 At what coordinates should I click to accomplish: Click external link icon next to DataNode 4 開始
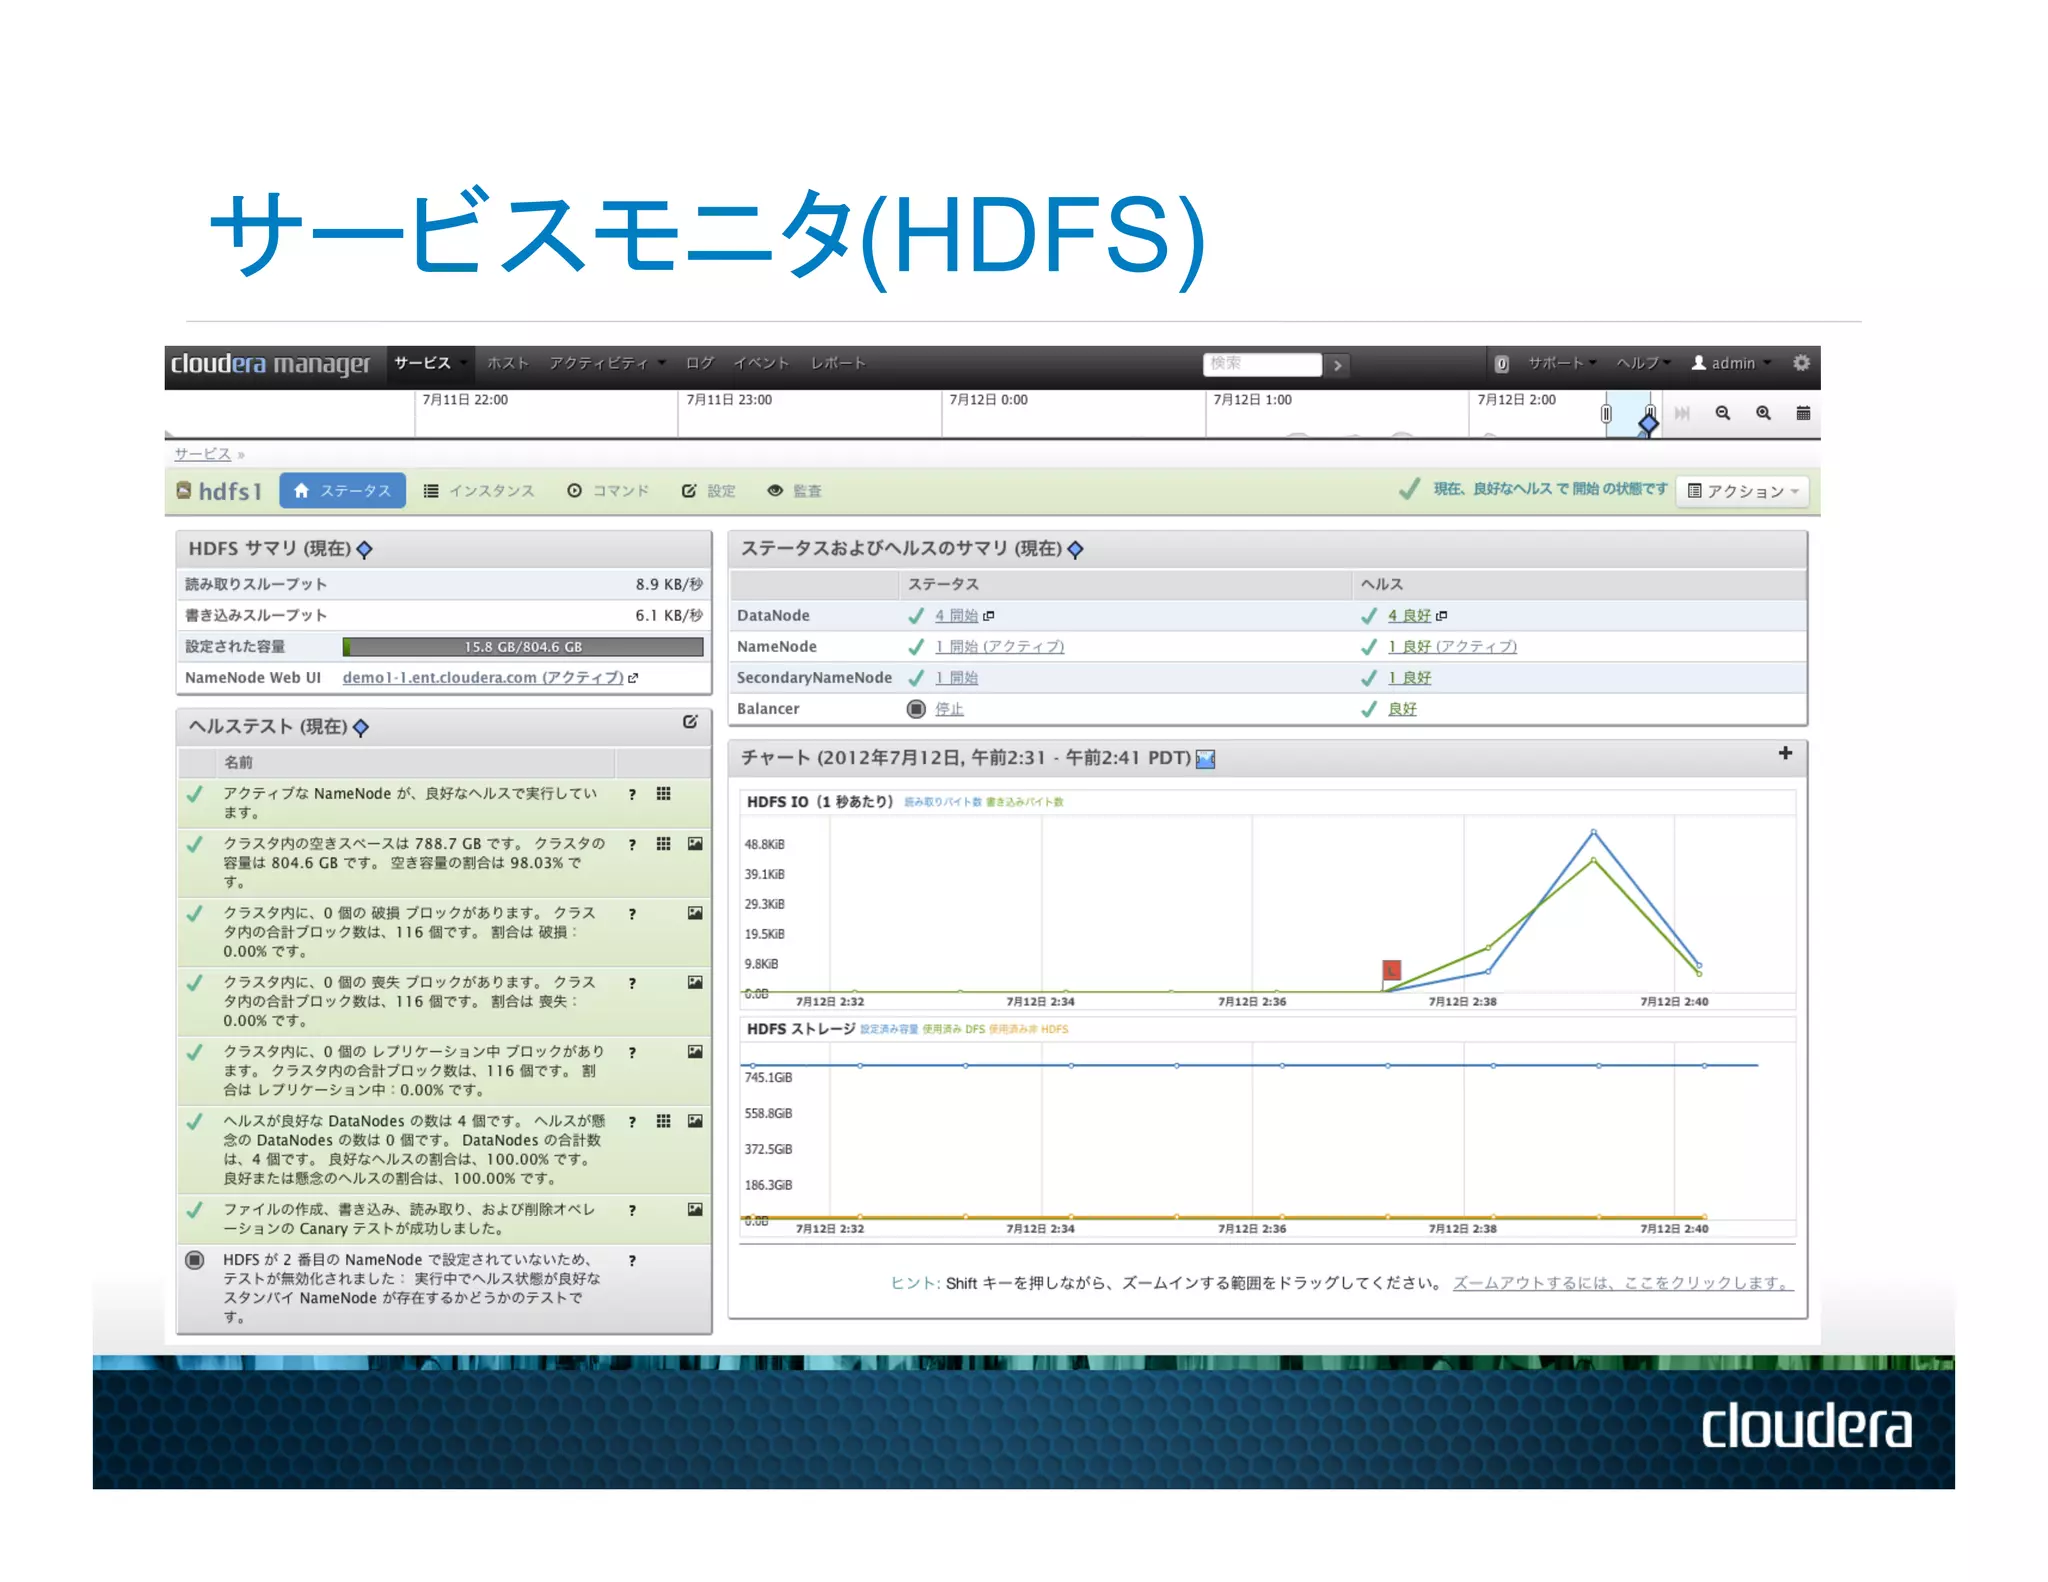(x=989, y=616)
